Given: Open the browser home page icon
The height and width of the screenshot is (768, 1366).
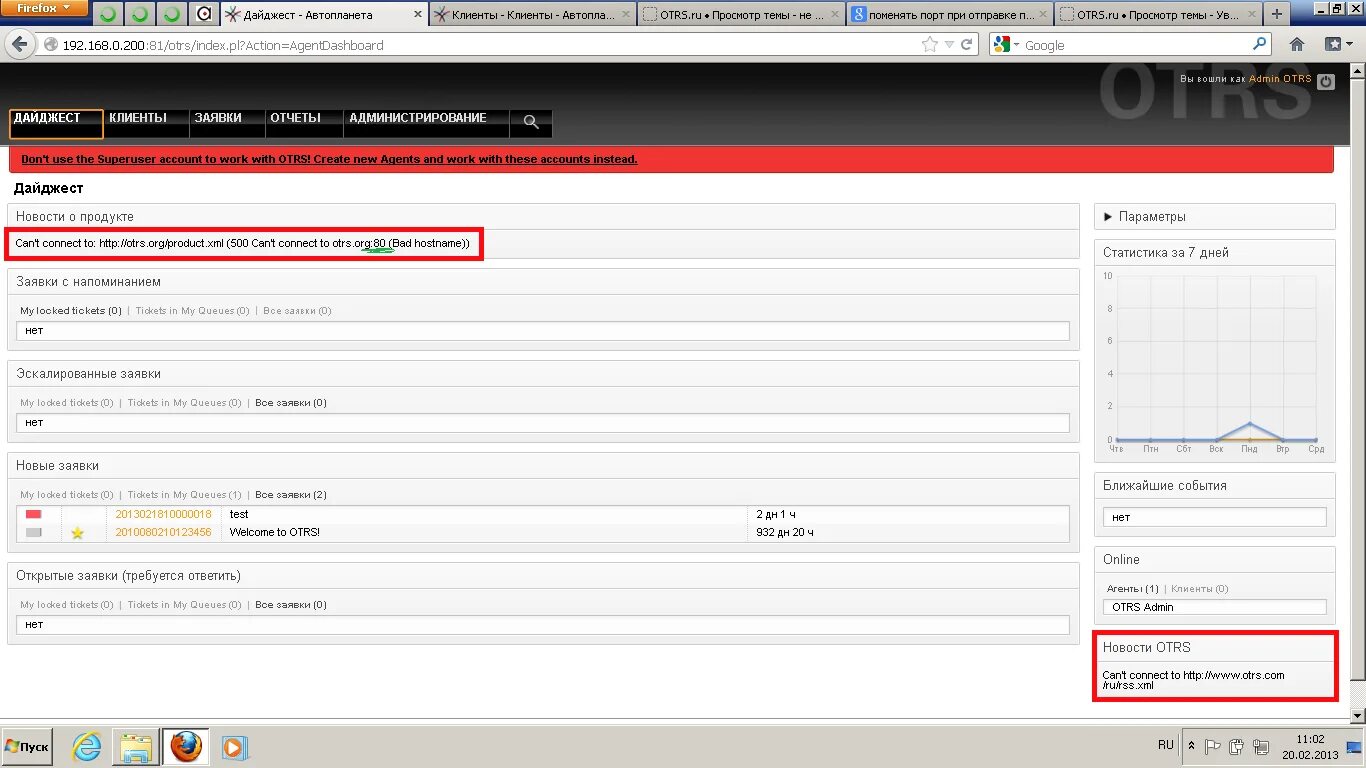Looking at the screenshot, I should pos(1297,45).
